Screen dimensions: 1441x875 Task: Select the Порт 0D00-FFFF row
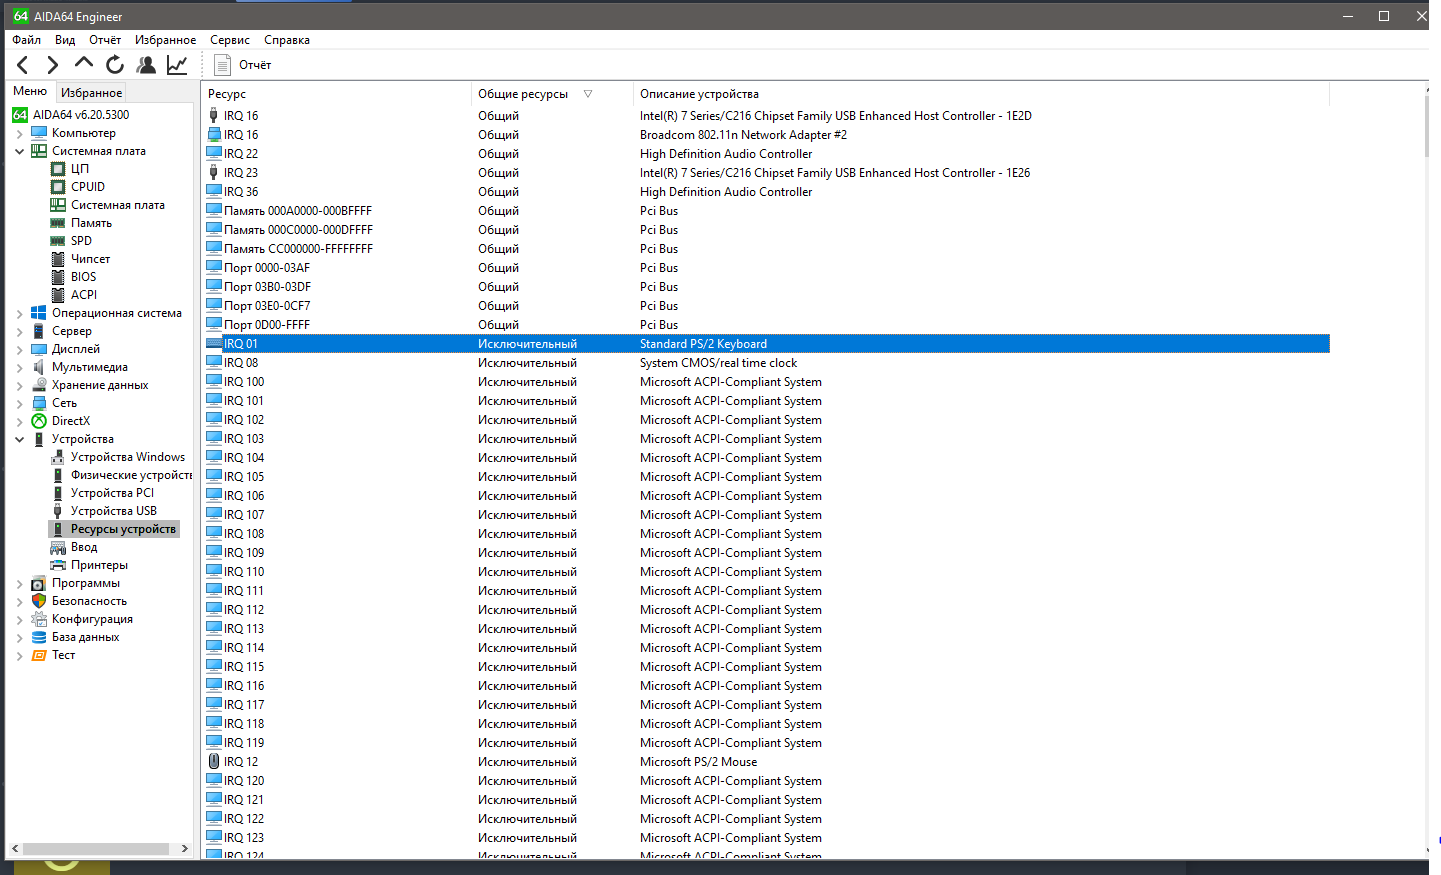click(767, 325)
